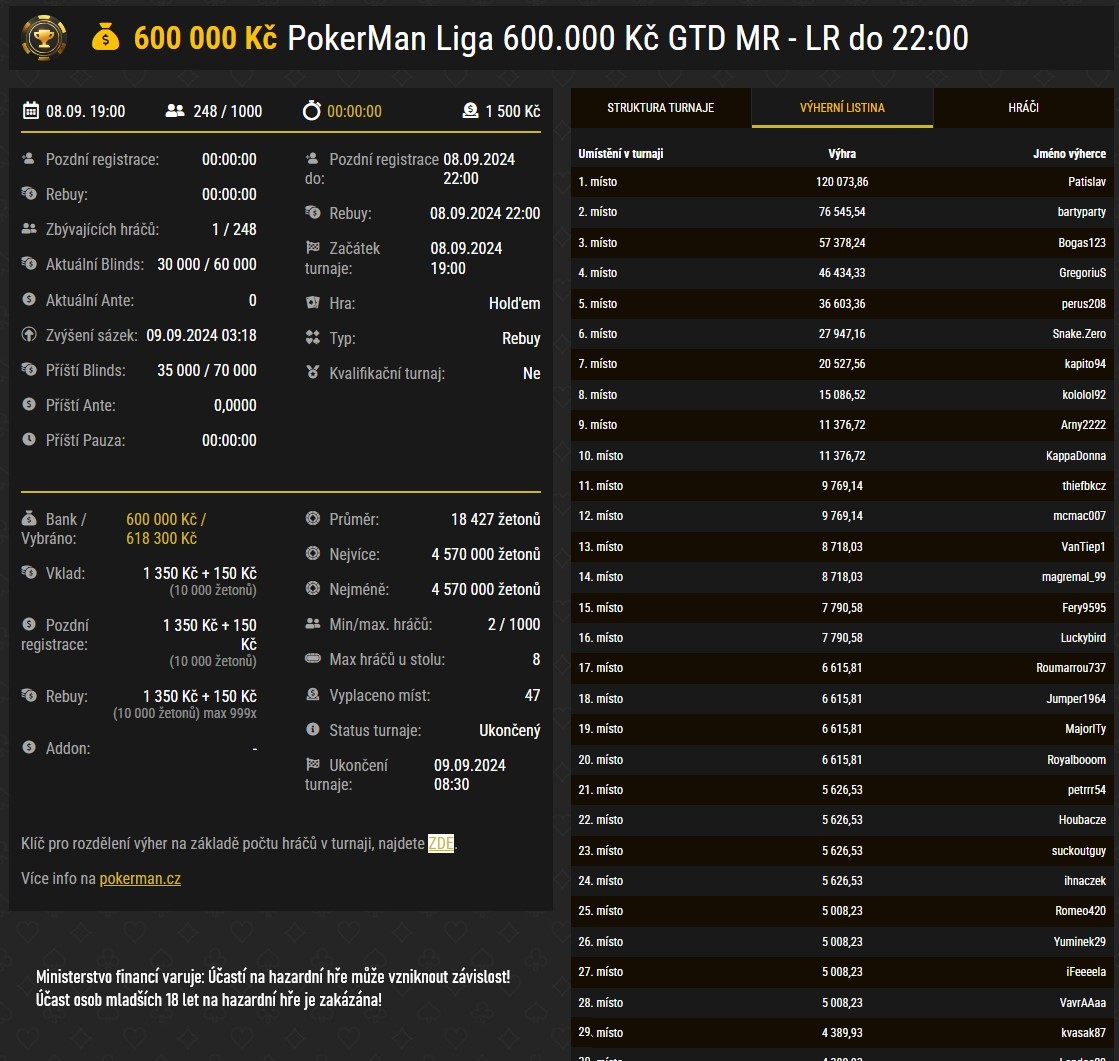The height and width of the screenshot is (1061, 1119).
Task: Click player name Romeo420
Action: pyautogui.click(x=1080, y=910)
